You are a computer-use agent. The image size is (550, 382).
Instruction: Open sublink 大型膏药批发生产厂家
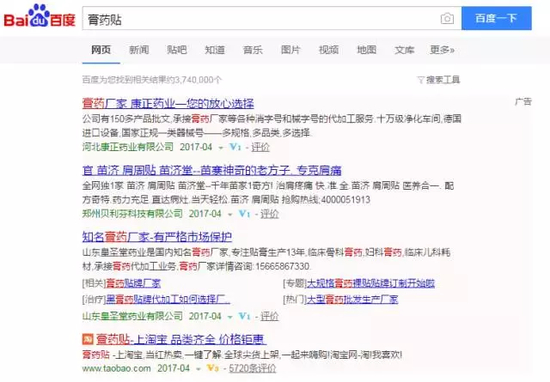353,299
